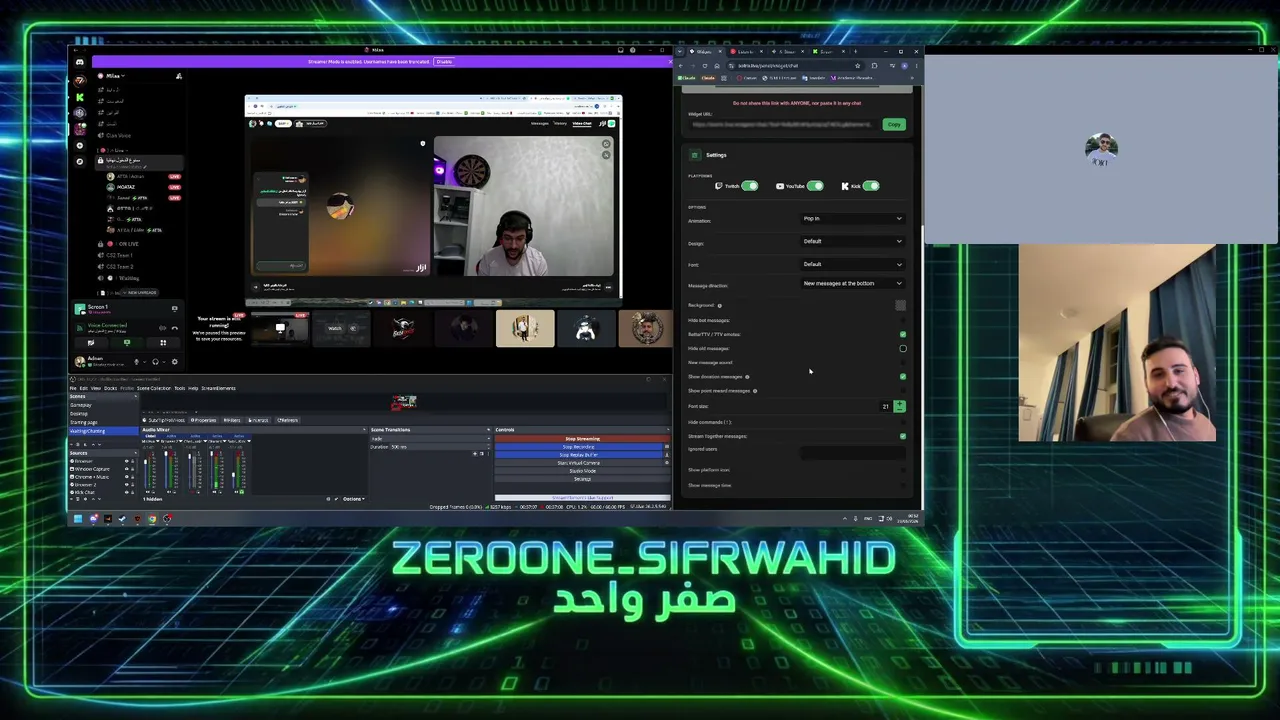Open activities grid button in voice panel
This screenshot has height=720, width=1280.
[163, 343]
